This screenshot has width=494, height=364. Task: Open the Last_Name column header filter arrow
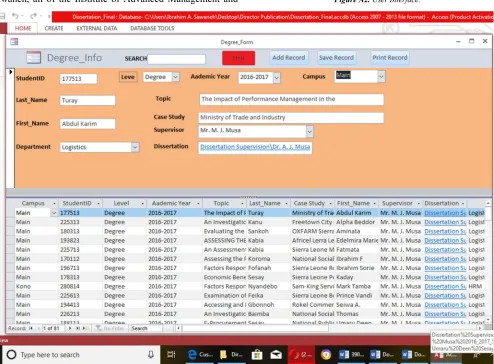click(286, 203)
